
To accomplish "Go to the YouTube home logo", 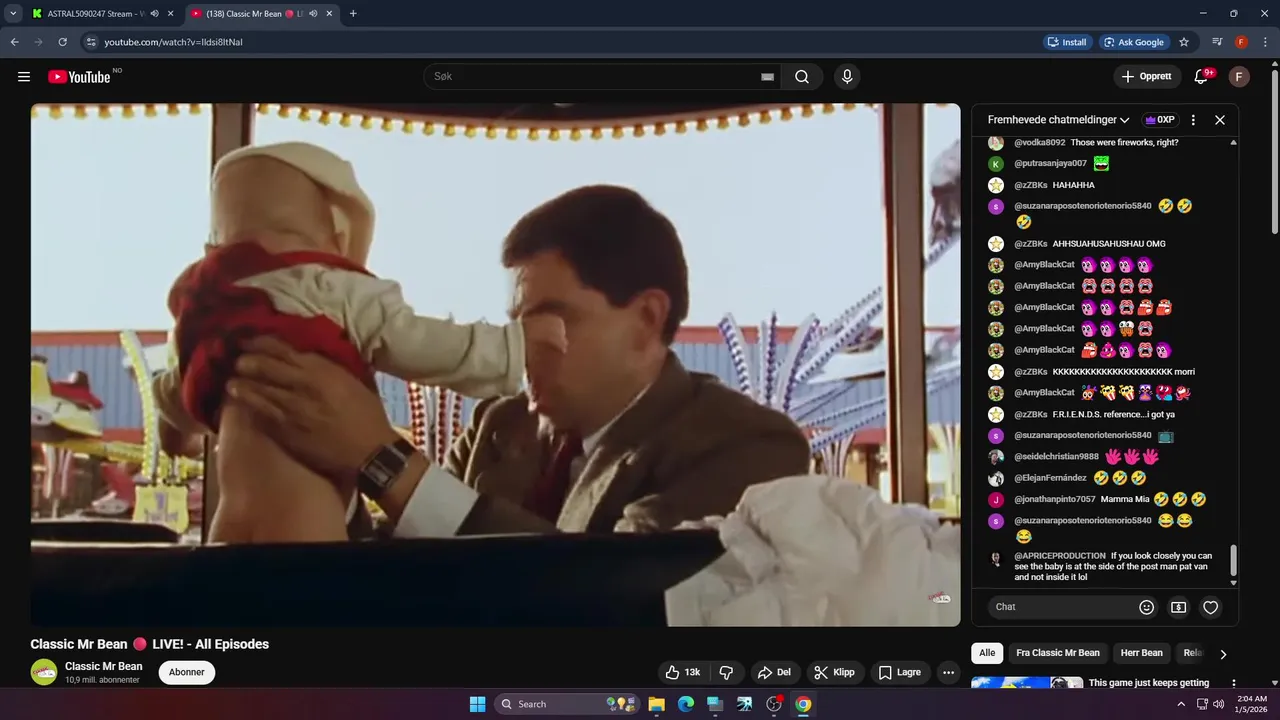I will [x=79, y=77].
